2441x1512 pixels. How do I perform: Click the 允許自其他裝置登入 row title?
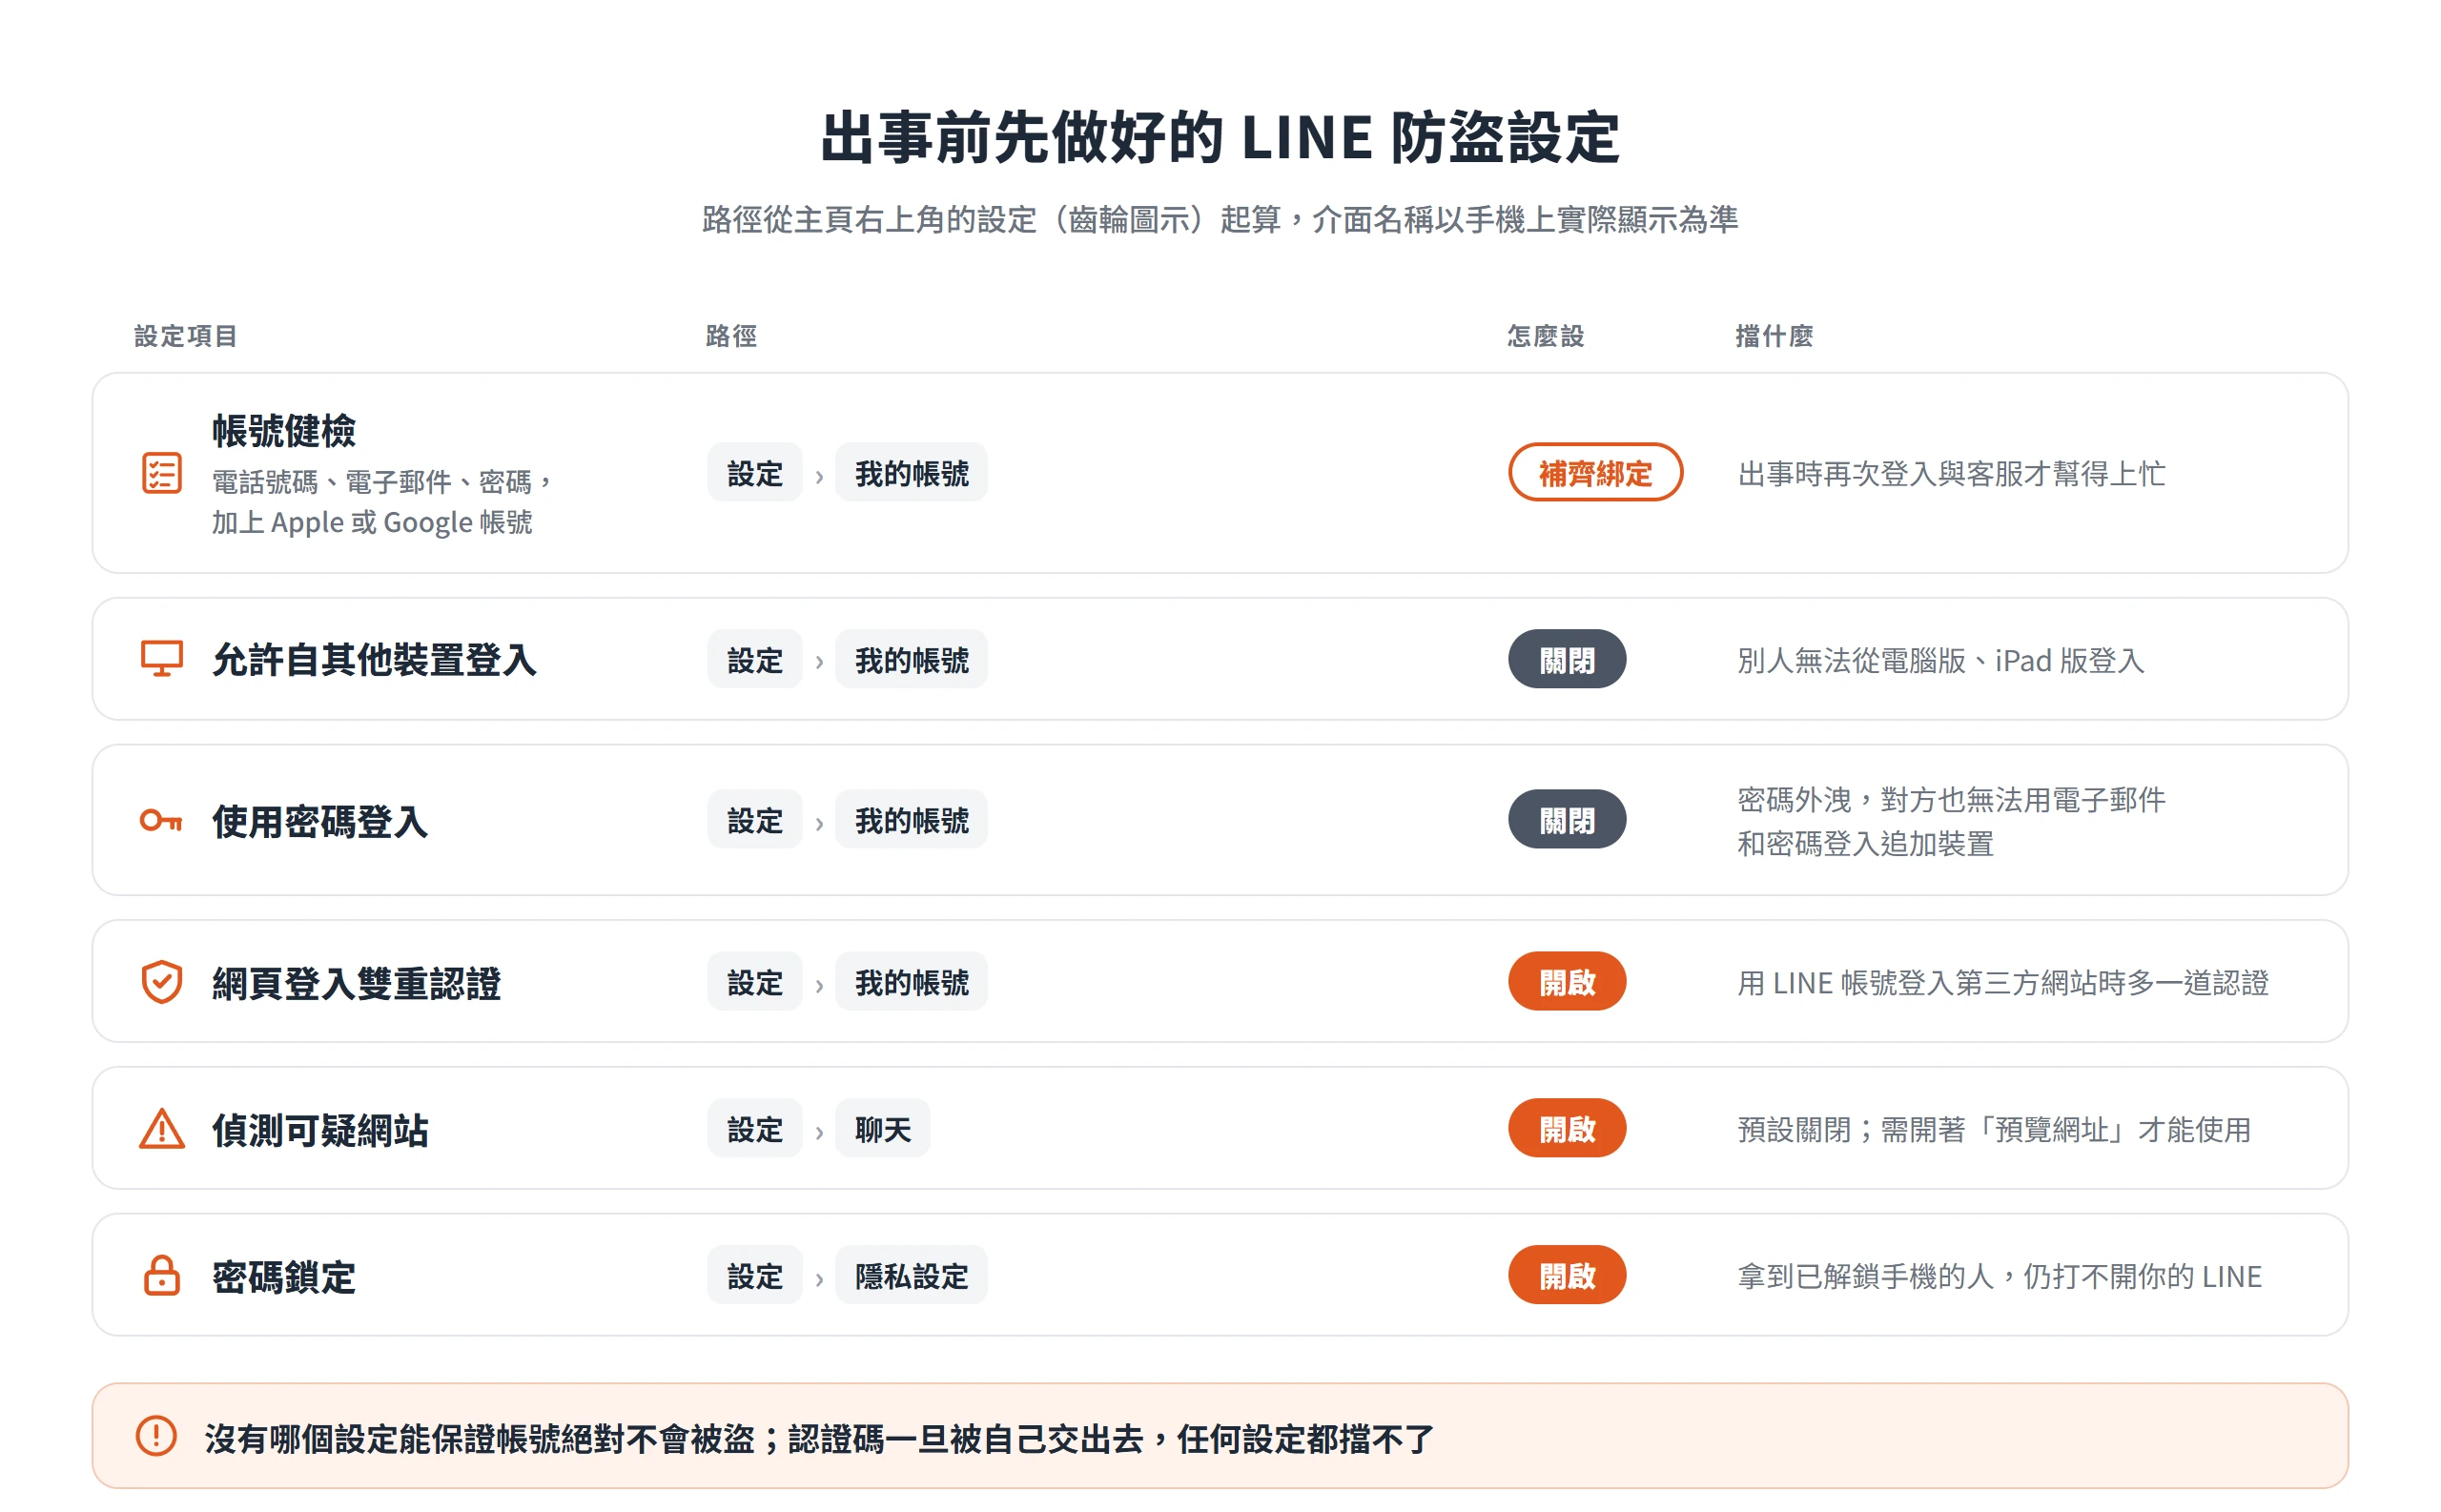pyautogui.click(x=375, y=660)
